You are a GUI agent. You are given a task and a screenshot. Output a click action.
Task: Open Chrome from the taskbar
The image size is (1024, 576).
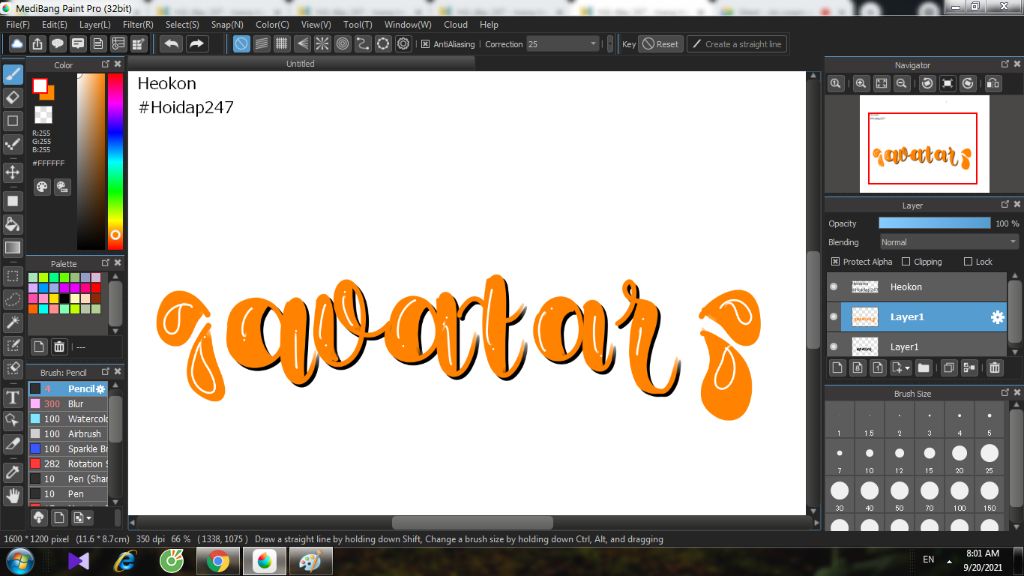coord(217,561)
